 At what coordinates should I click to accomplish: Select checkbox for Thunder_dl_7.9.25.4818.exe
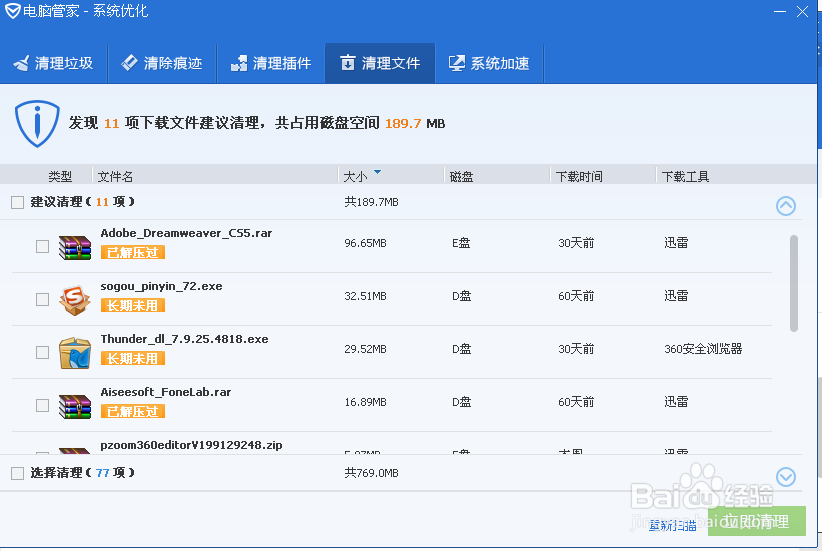coord(42,352)
